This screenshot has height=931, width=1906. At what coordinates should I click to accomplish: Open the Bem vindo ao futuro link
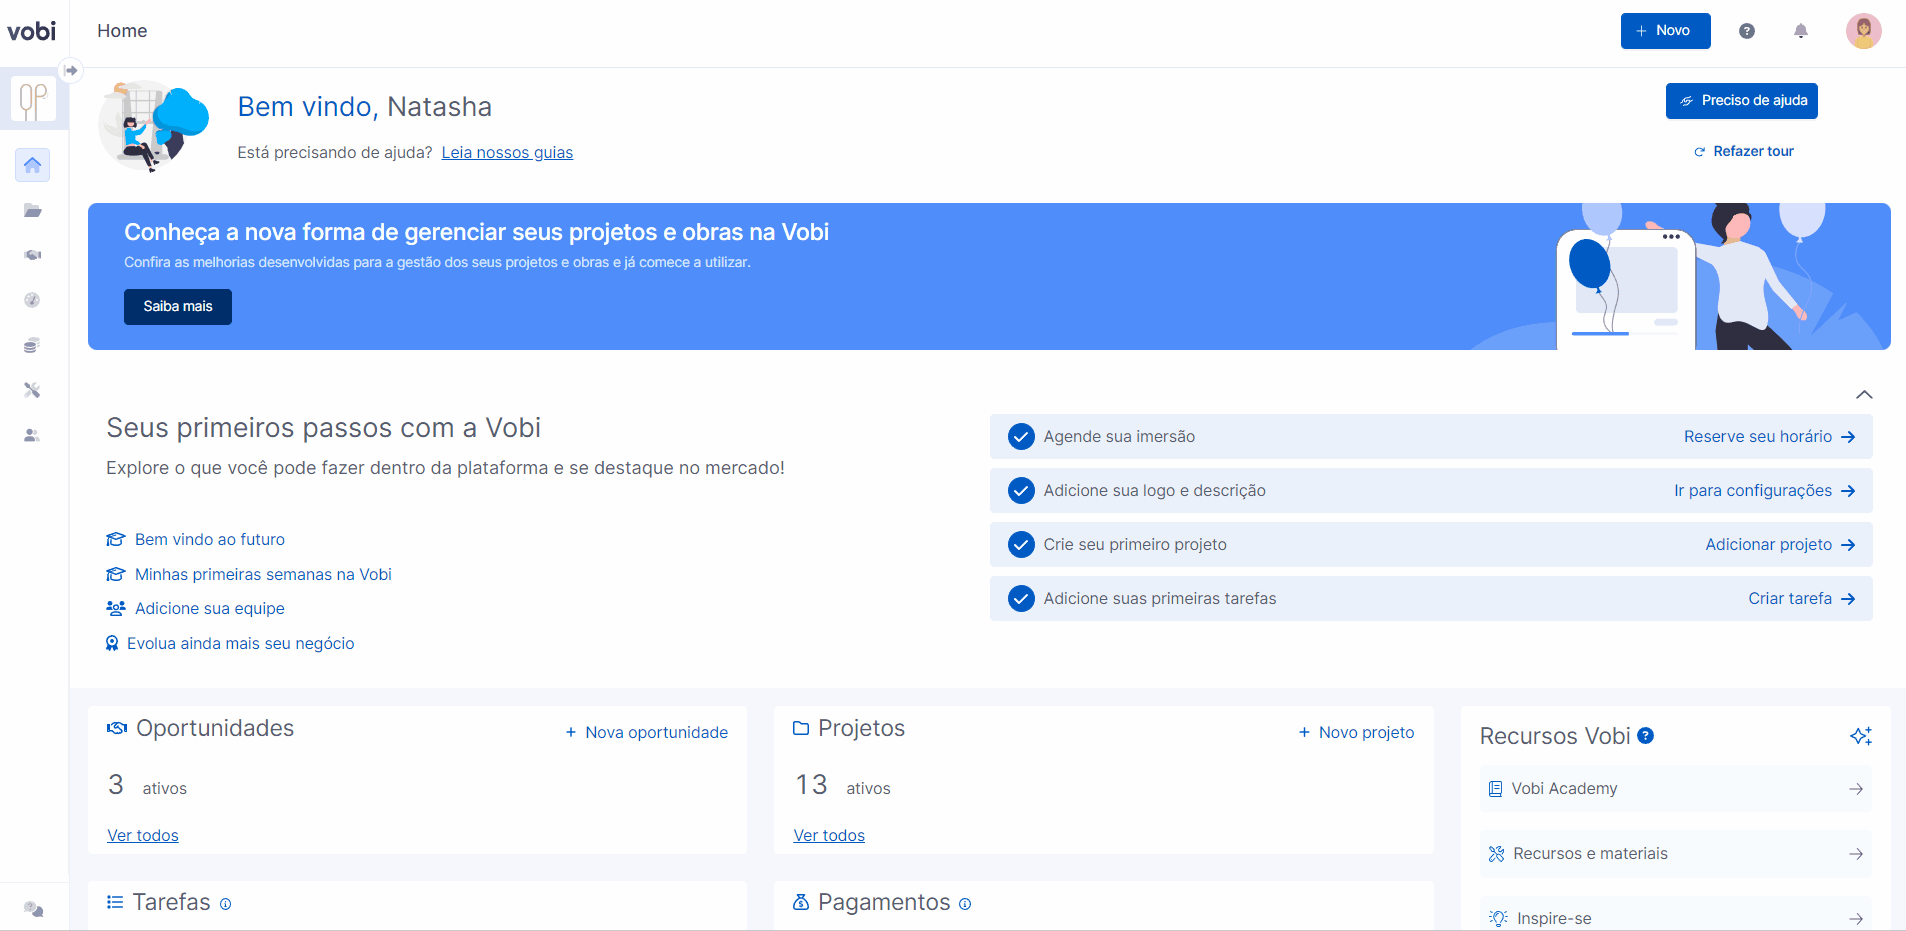pyautogui.click(x=210, y=540)
